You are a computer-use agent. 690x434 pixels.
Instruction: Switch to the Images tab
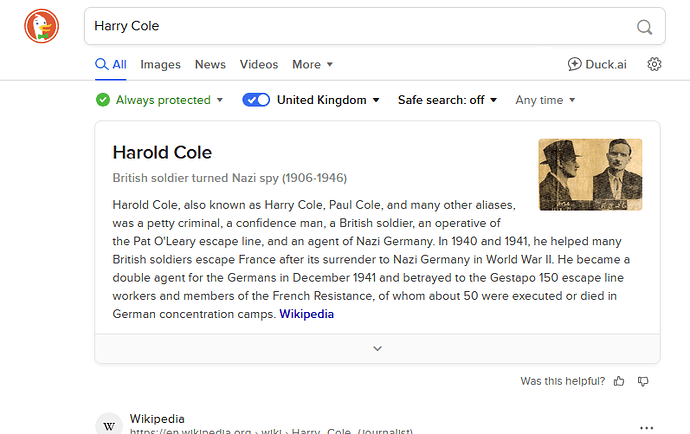click(160, 64)
